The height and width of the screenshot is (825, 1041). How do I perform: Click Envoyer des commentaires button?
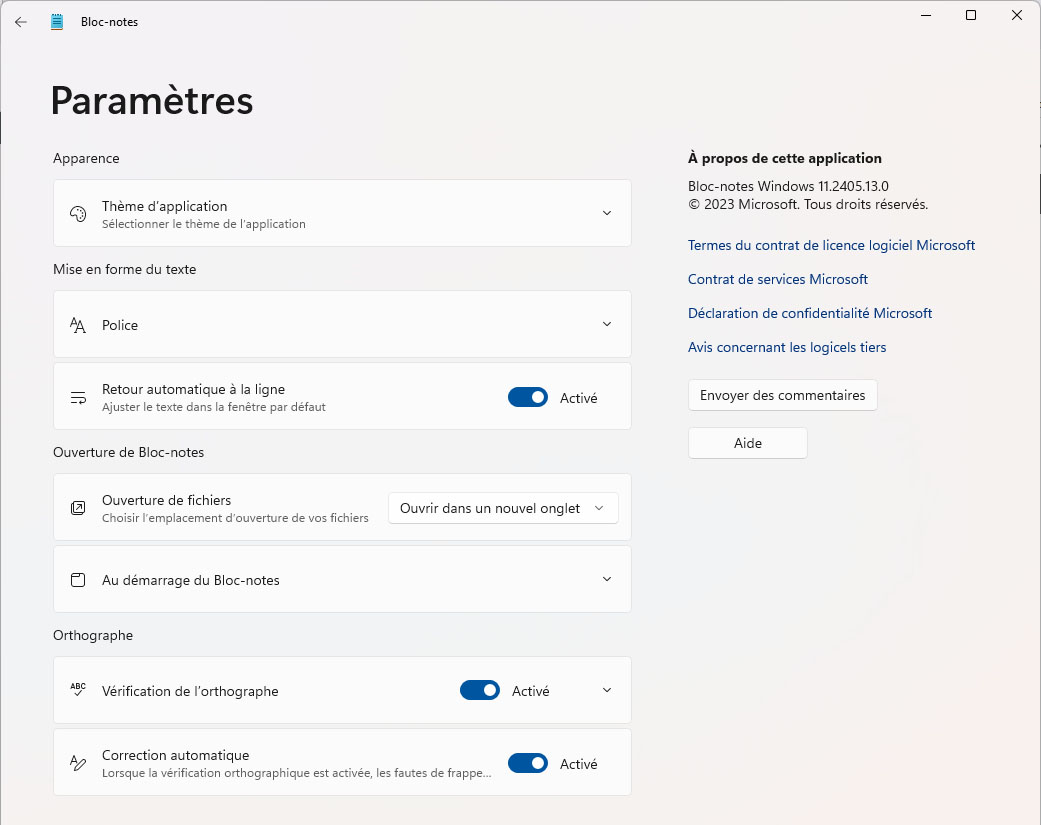(783, 395)
